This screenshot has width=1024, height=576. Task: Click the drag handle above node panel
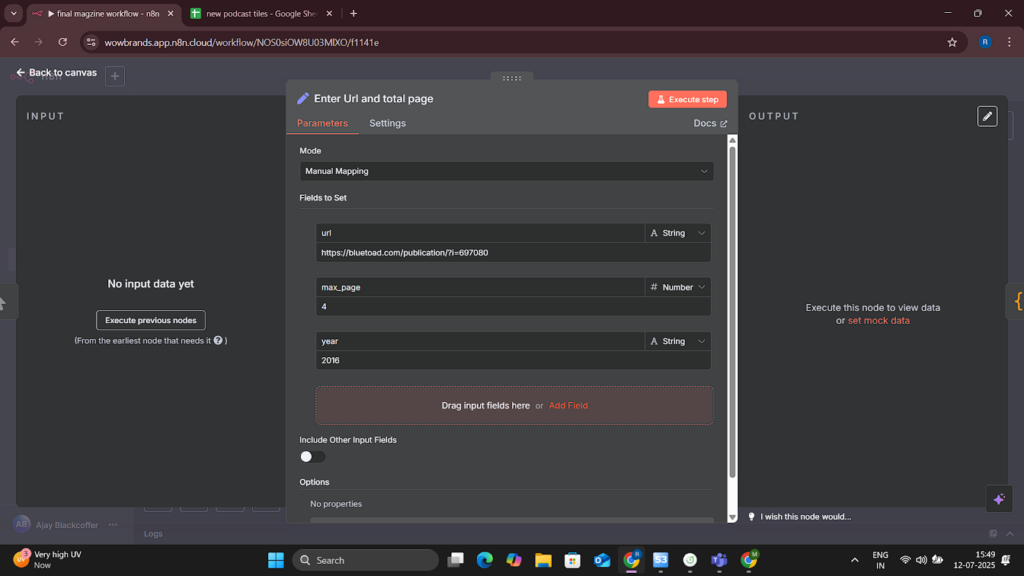pos(512,78)
